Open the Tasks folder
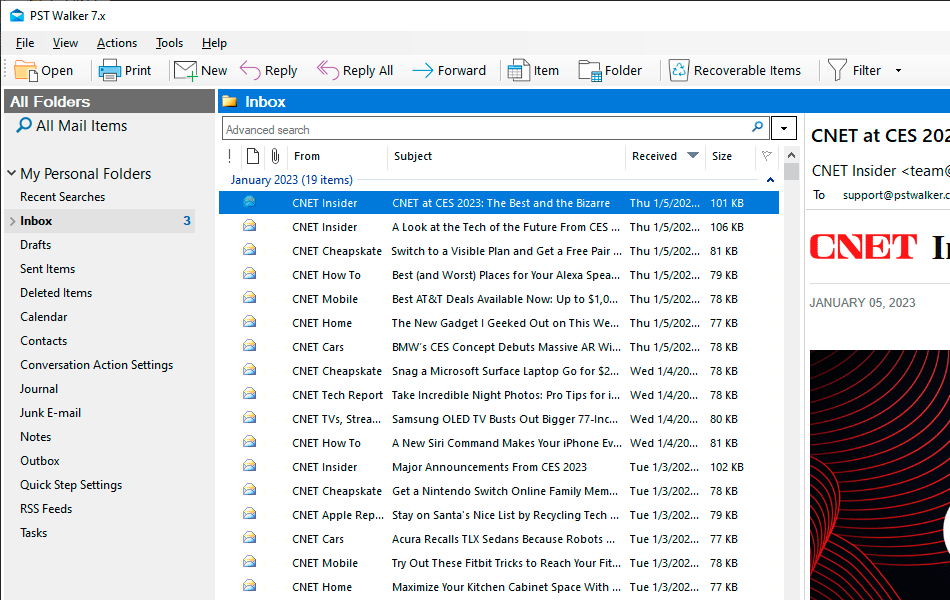This screenshot has height=600, width=950. (x=33, y=533)
